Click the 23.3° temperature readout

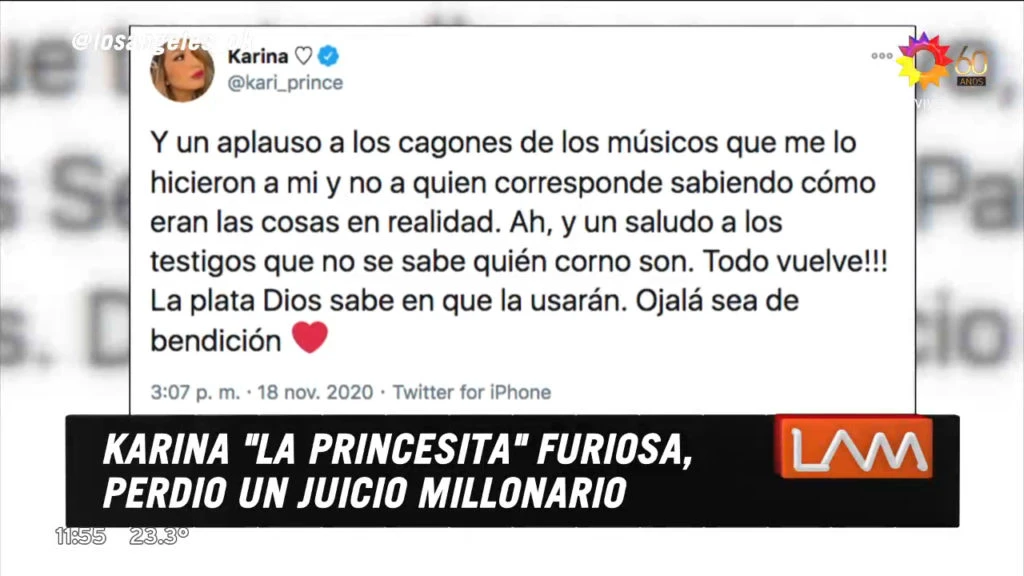tap(159, 536)
